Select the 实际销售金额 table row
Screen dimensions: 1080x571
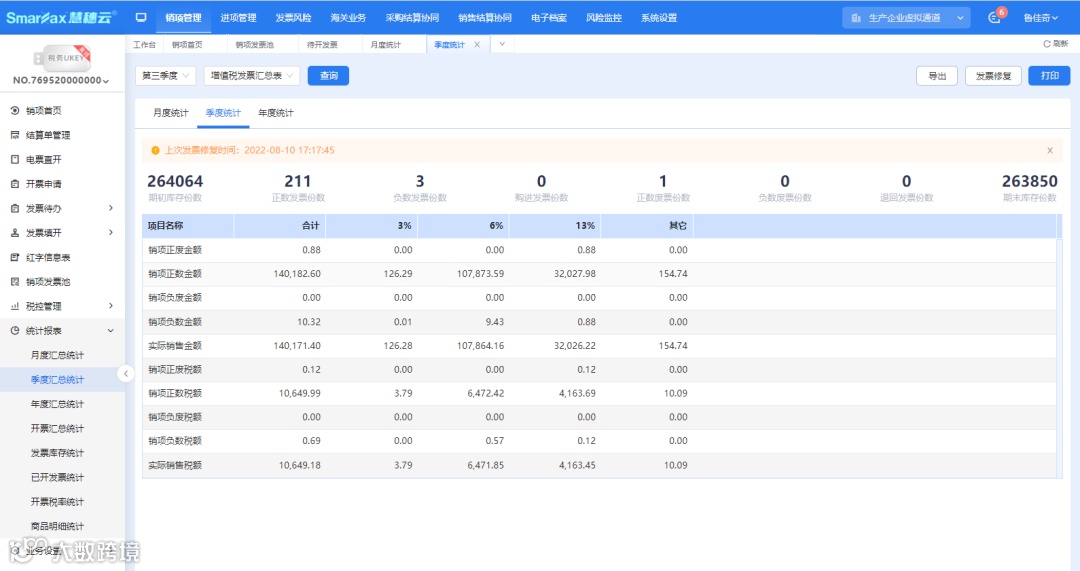[599, 346]
